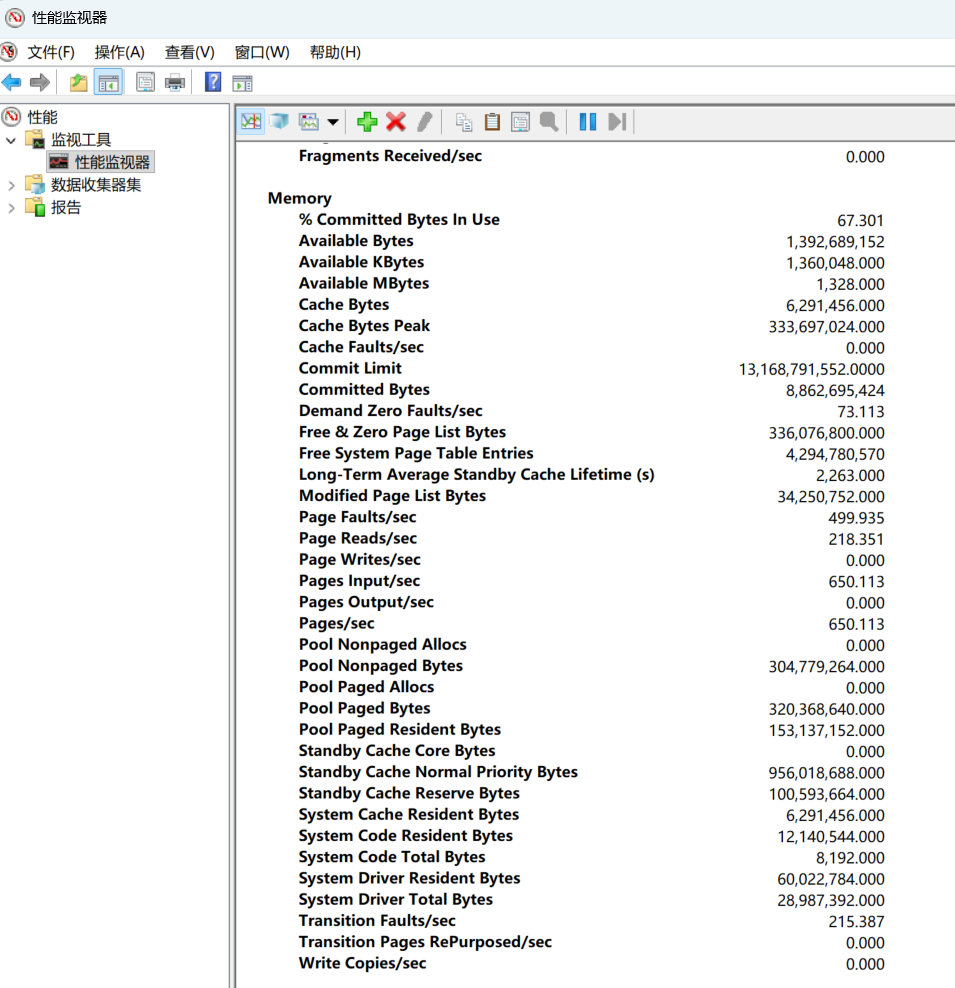Select Long-Term Average Standby Cache Lifetime (s)
Image resolution: width=955 pixels, height=988 pixels.
(x=477, y=474)
